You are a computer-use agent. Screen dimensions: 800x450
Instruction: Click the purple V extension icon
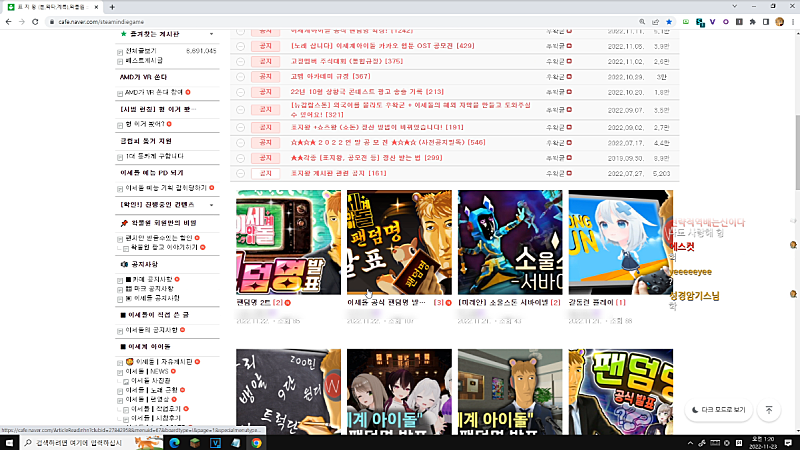pos(713,22)
